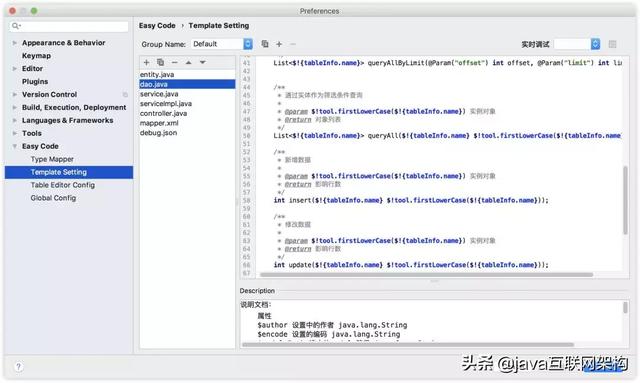
Task: Remove the current template group
Action: [x=293, y=44]
